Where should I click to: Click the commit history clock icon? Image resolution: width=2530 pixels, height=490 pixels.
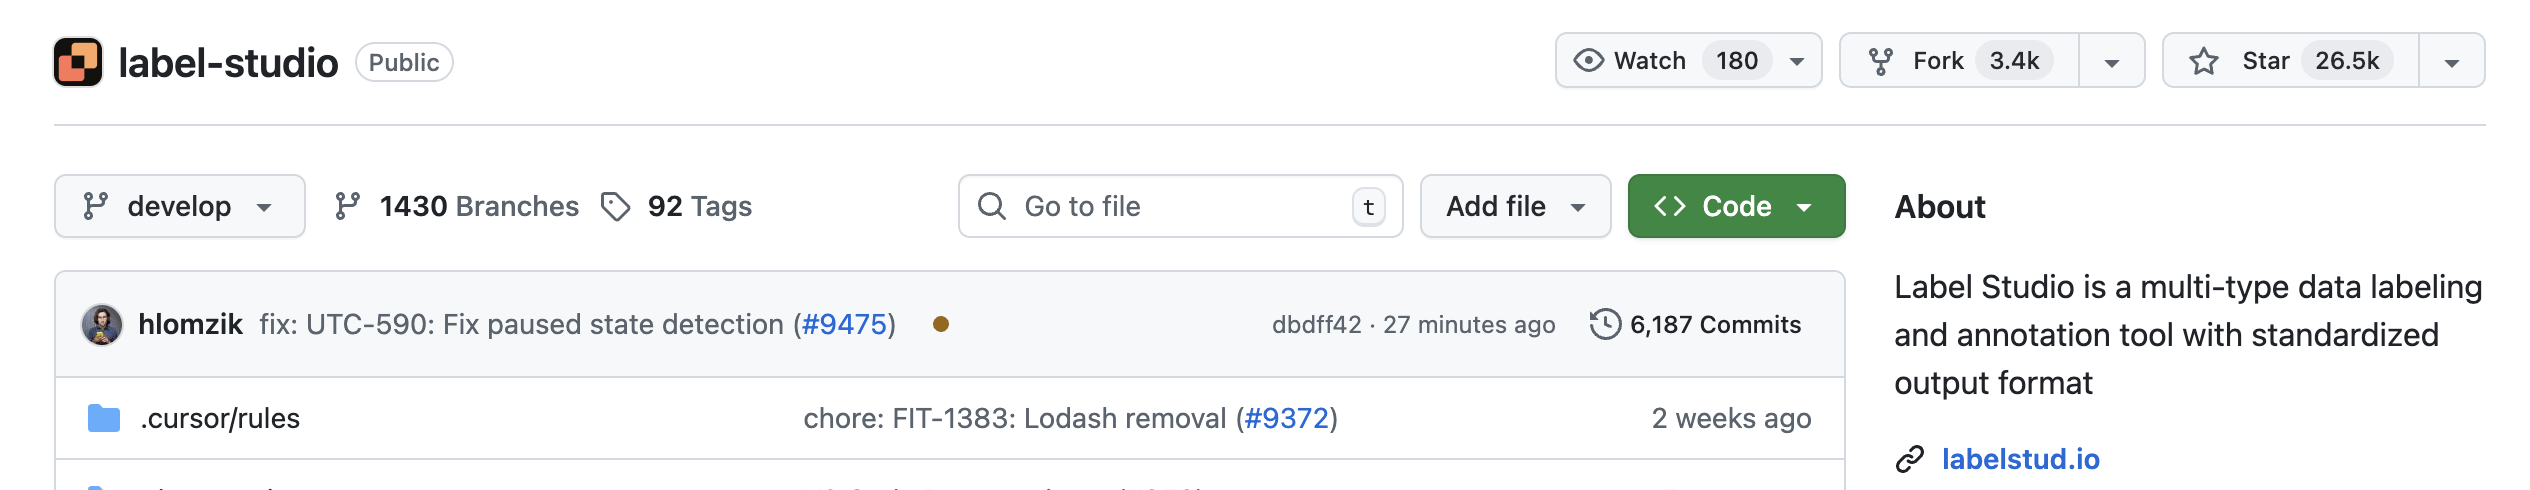(1605, 325)
